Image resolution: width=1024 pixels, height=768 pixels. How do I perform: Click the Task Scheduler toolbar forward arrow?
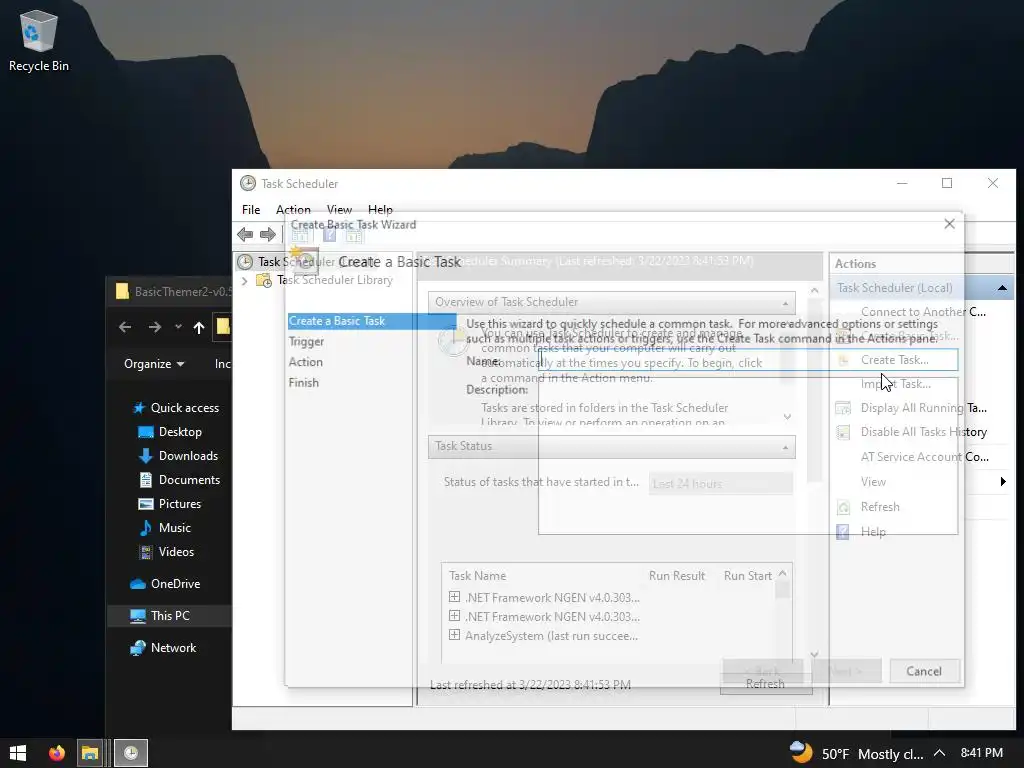[x=268, y=234]
